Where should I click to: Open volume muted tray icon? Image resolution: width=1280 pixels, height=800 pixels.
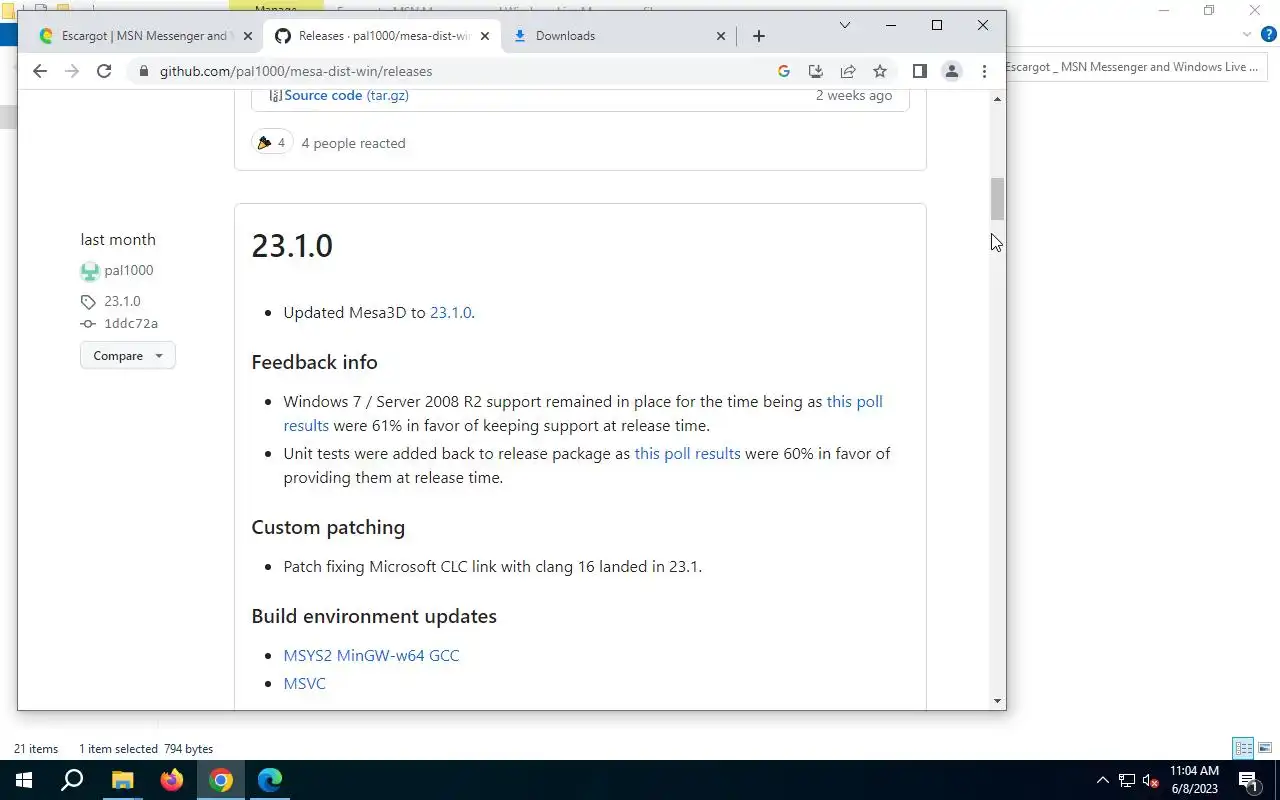point(1150,780)
